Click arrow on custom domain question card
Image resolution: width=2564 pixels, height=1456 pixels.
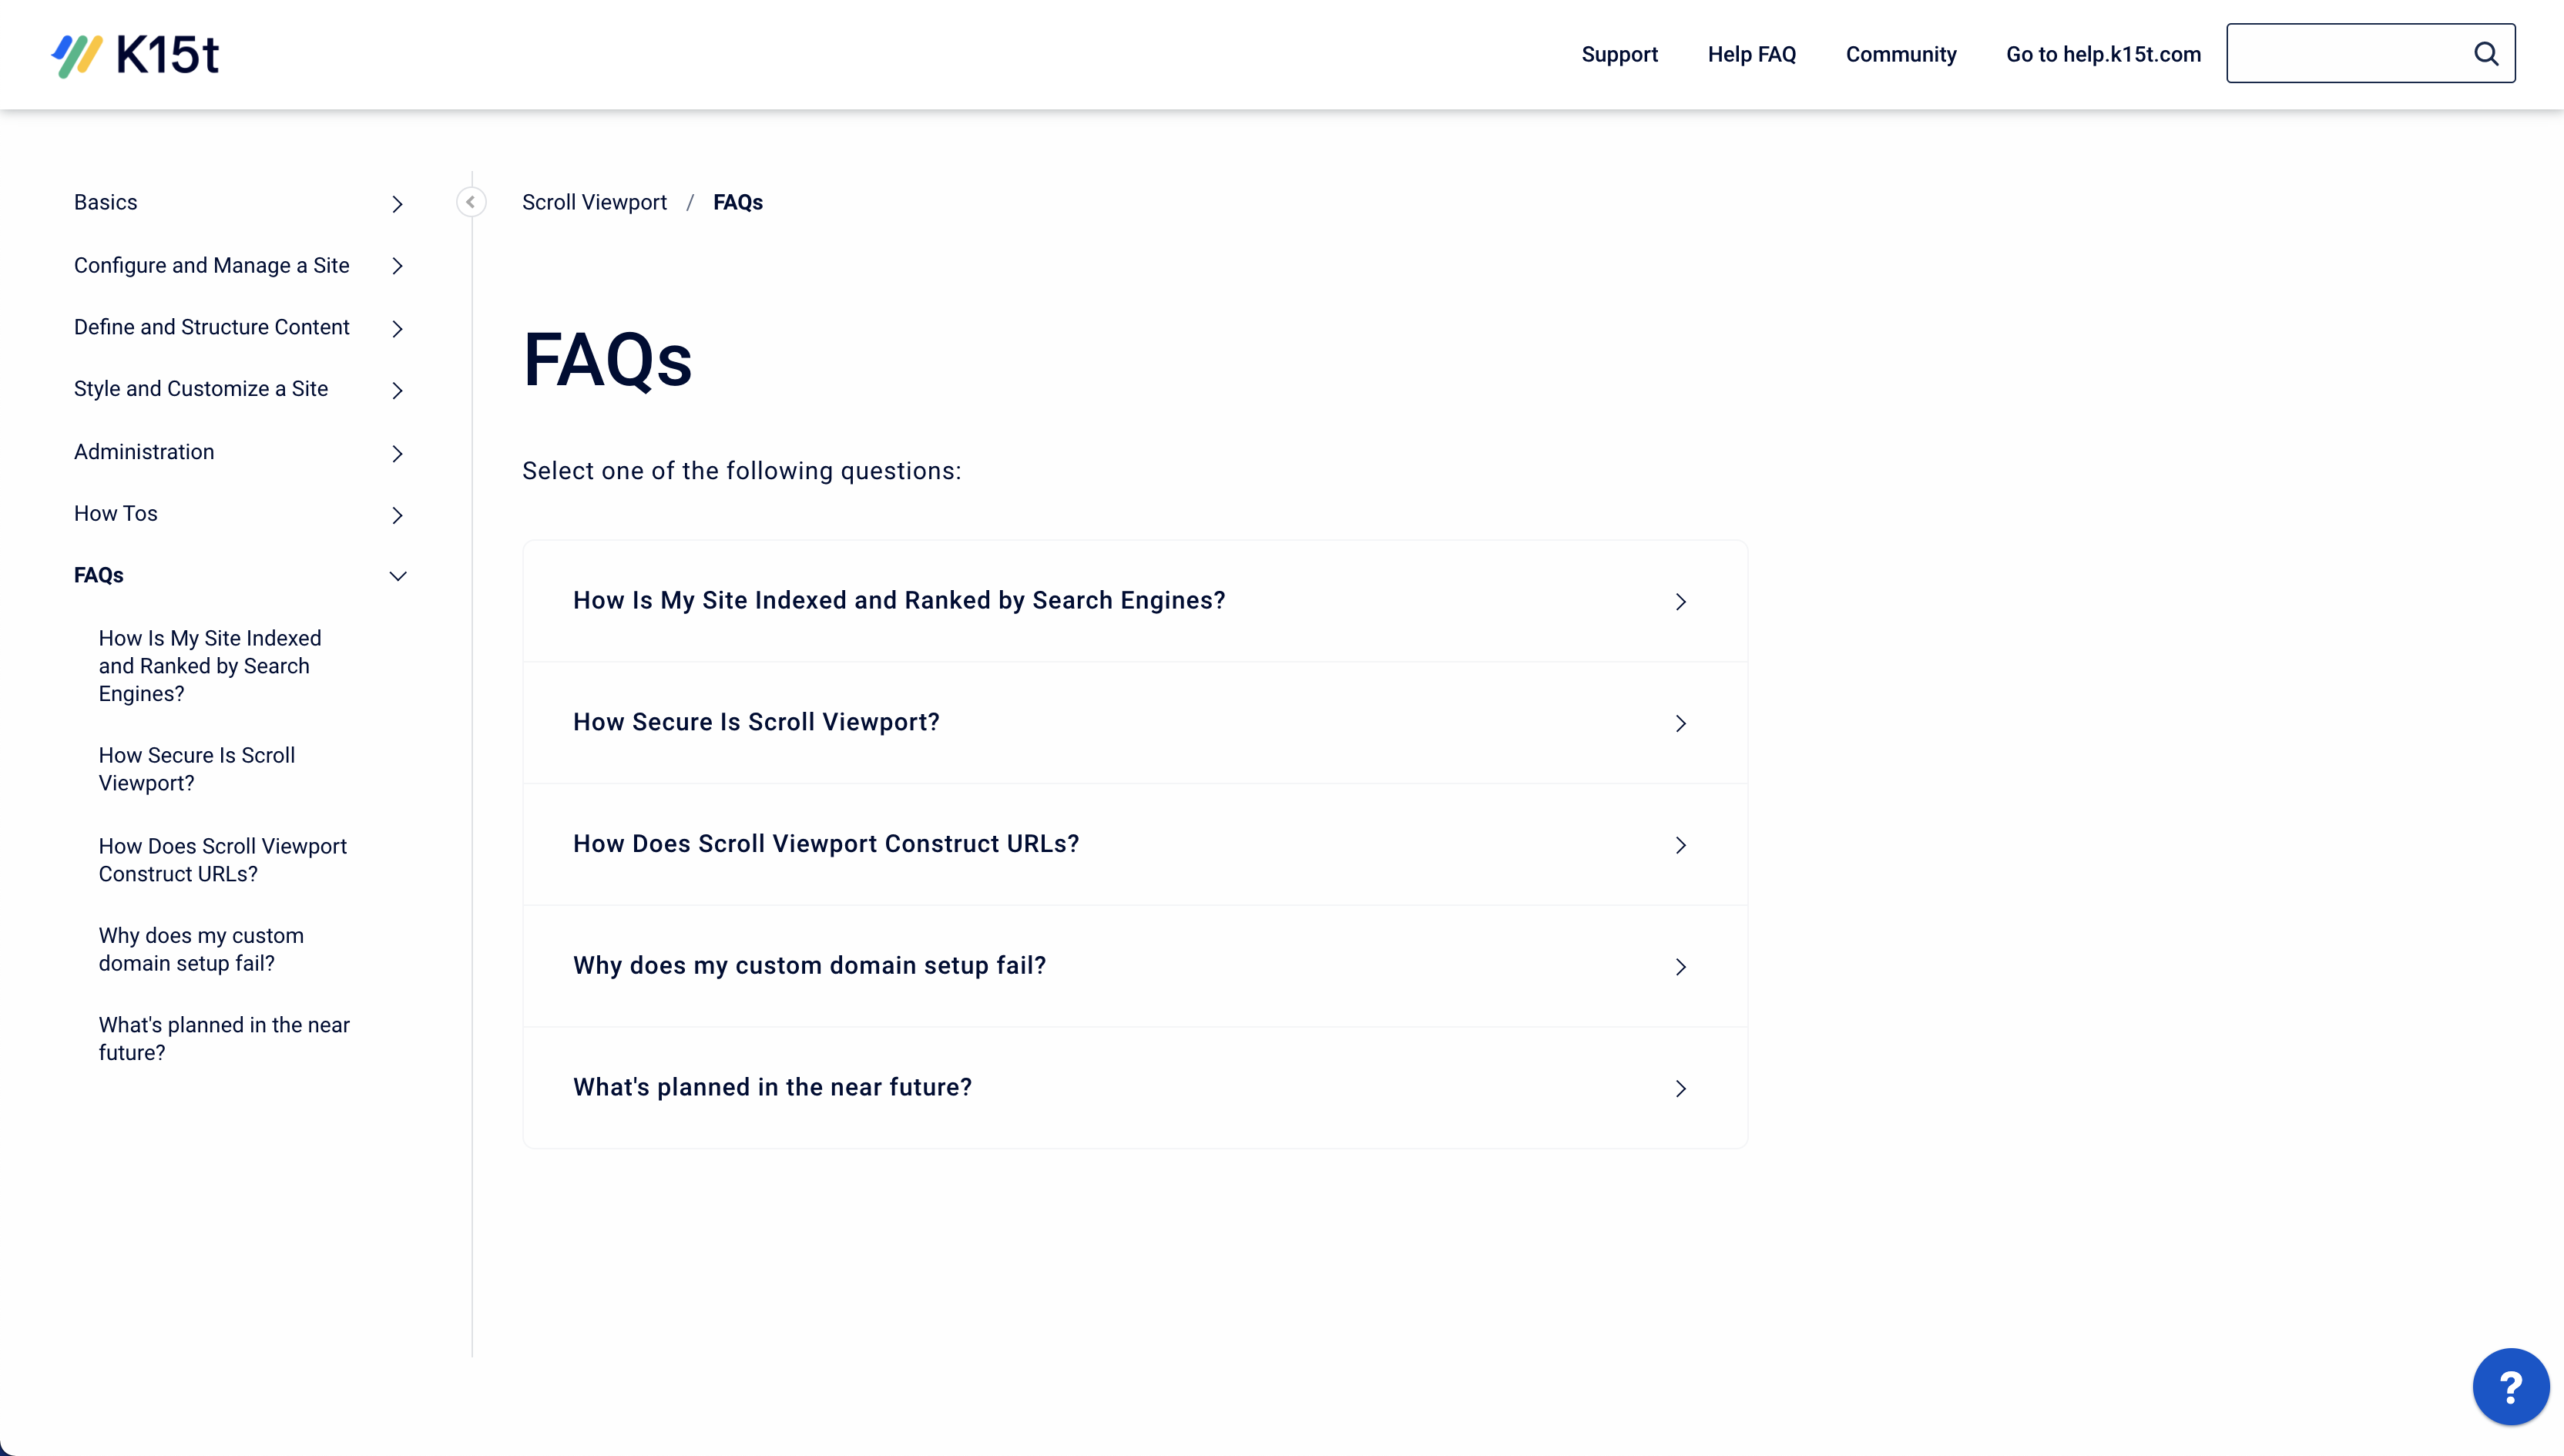(1680, 967)
